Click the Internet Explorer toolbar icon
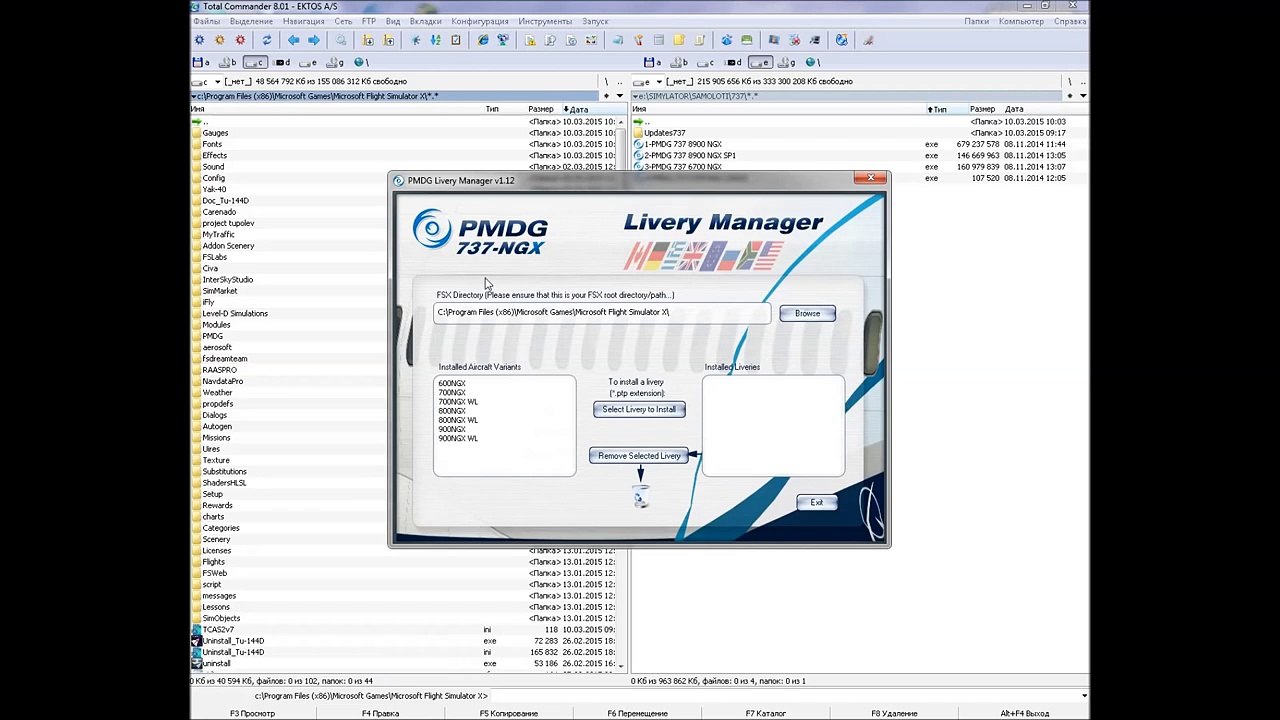1280x720 pixels. click(x=483, y=40)
